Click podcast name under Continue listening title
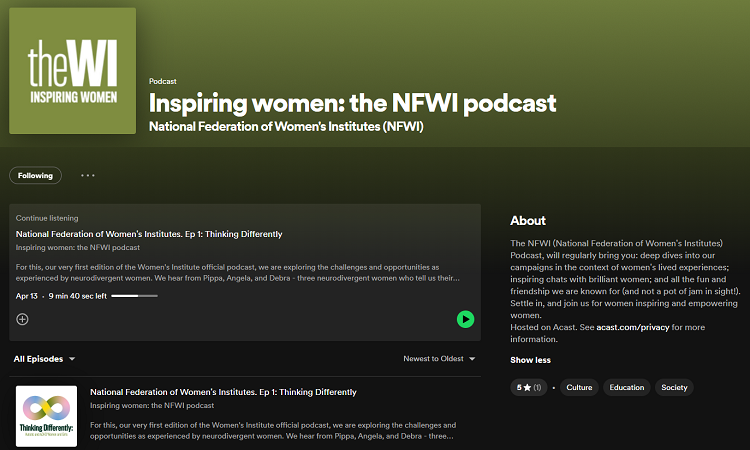 click(x=77, y=248)
